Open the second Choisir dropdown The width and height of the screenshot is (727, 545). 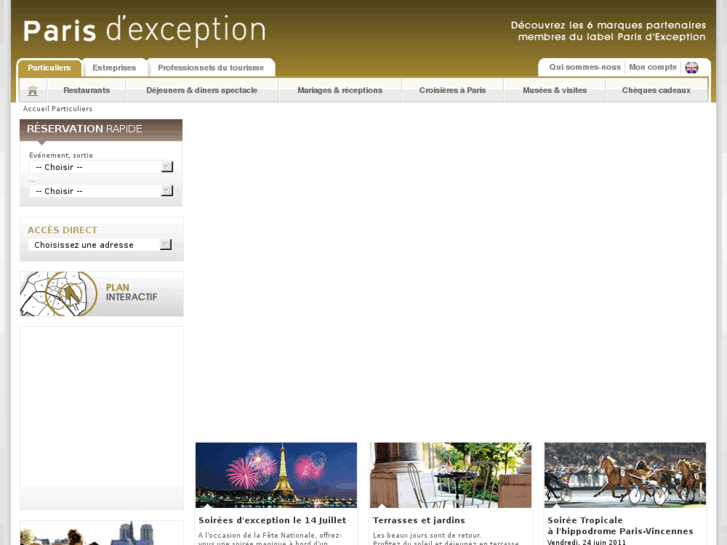tap(101, 191)
